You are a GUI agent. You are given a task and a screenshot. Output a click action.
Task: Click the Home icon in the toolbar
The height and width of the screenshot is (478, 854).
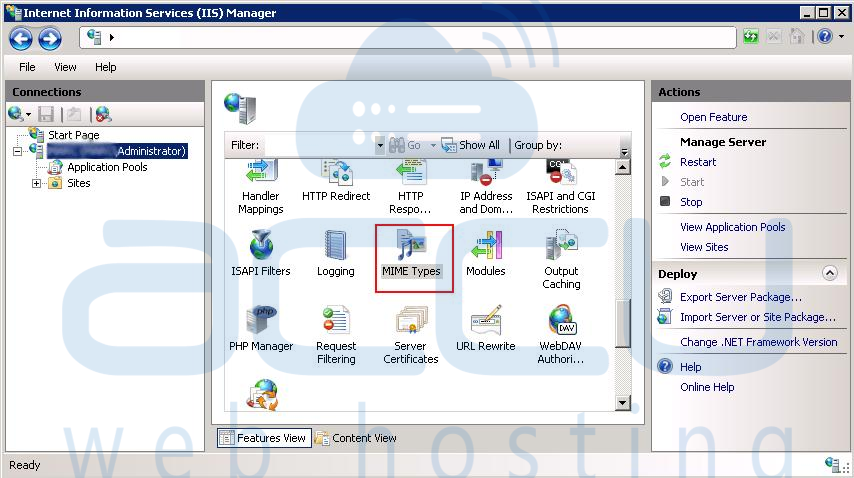tap(797, 36)
